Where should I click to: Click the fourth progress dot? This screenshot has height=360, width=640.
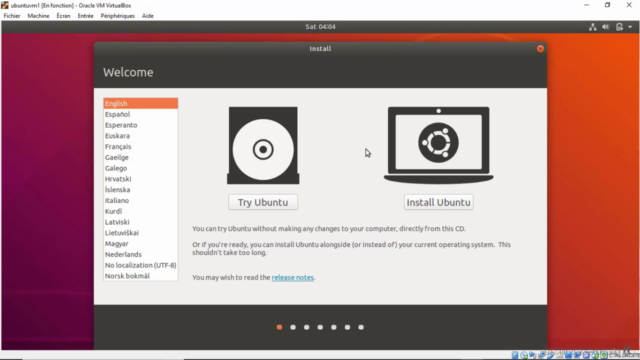click(320, 327)
